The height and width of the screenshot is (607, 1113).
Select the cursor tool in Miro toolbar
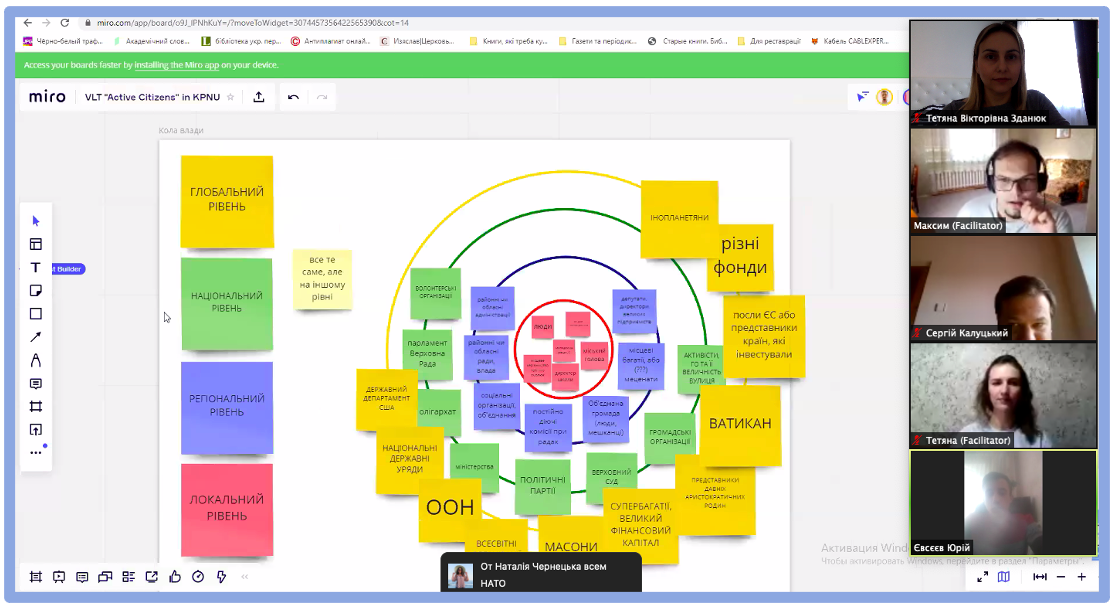(36, 221)
